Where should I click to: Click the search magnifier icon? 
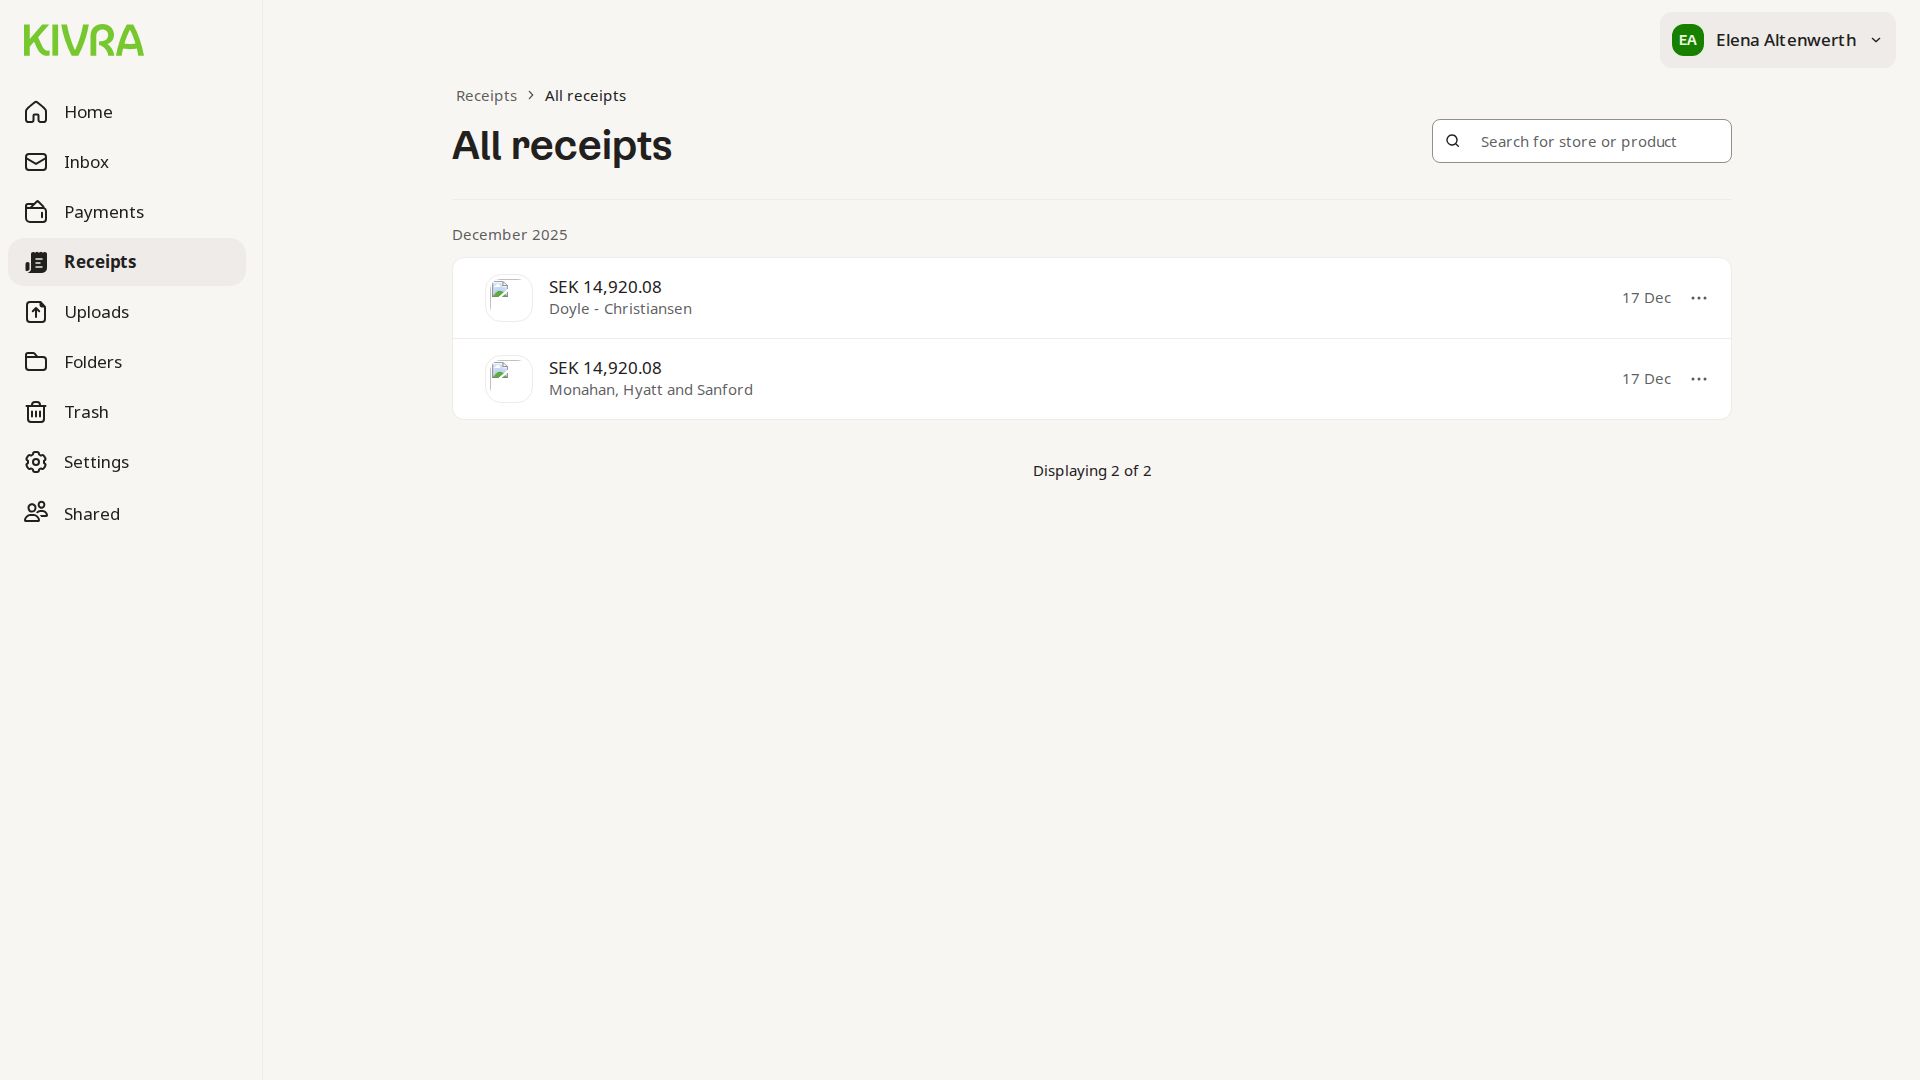point(1453,141)
